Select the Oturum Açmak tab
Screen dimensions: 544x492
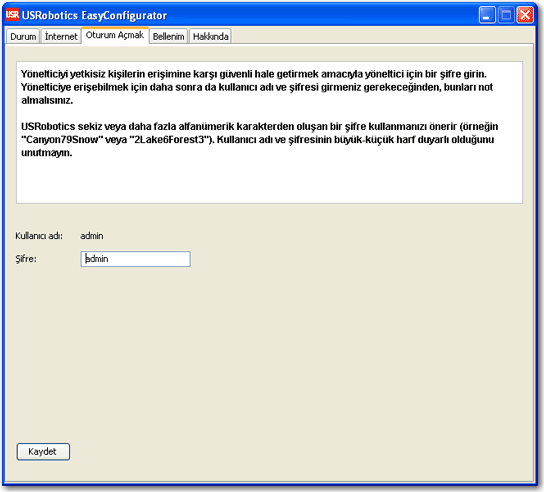(x=115, y=35)
